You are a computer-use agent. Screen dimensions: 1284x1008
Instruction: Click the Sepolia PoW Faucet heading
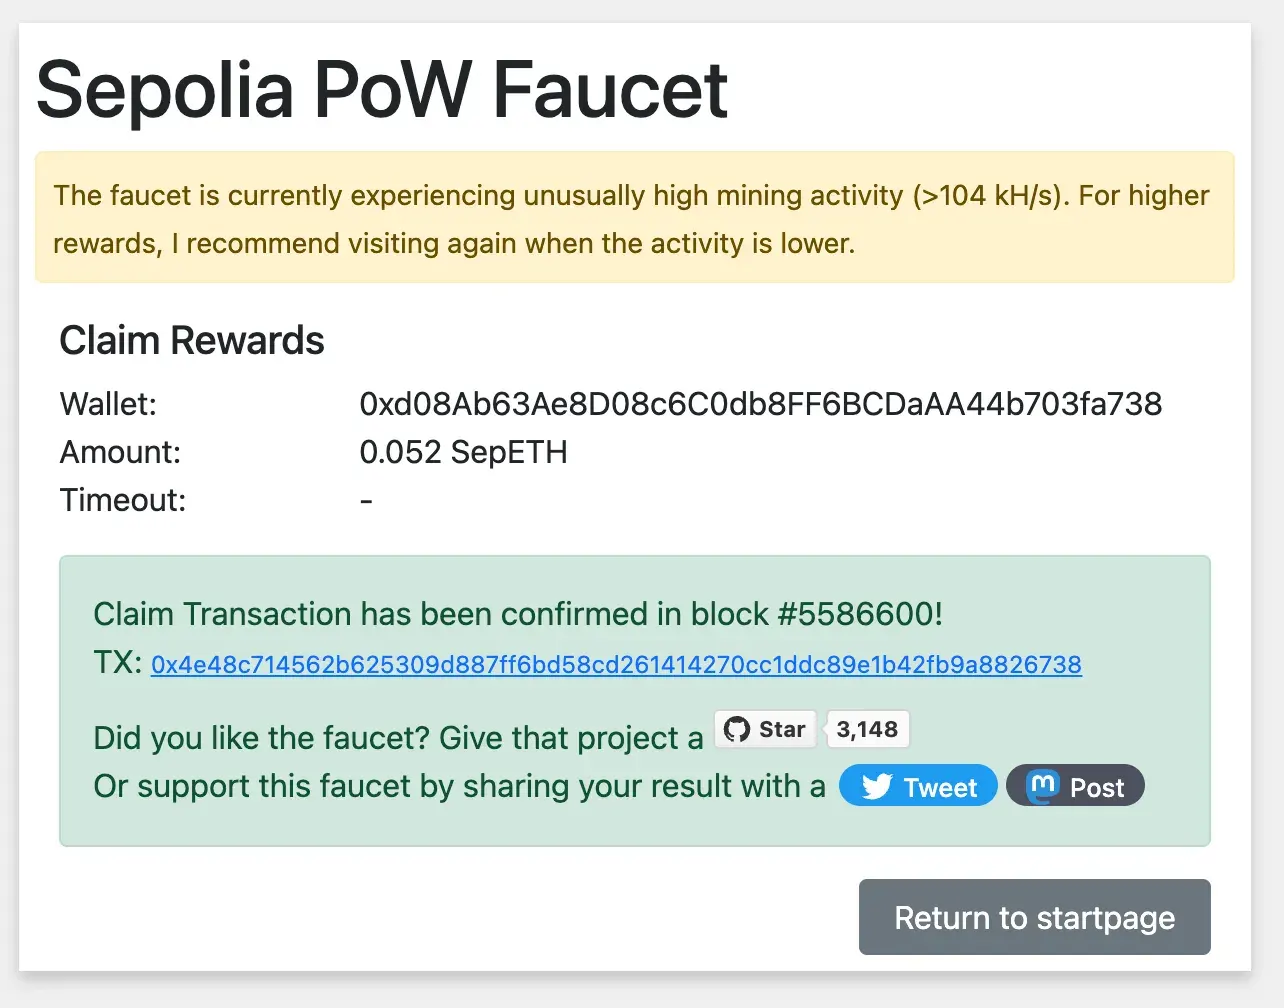[382, 90]
